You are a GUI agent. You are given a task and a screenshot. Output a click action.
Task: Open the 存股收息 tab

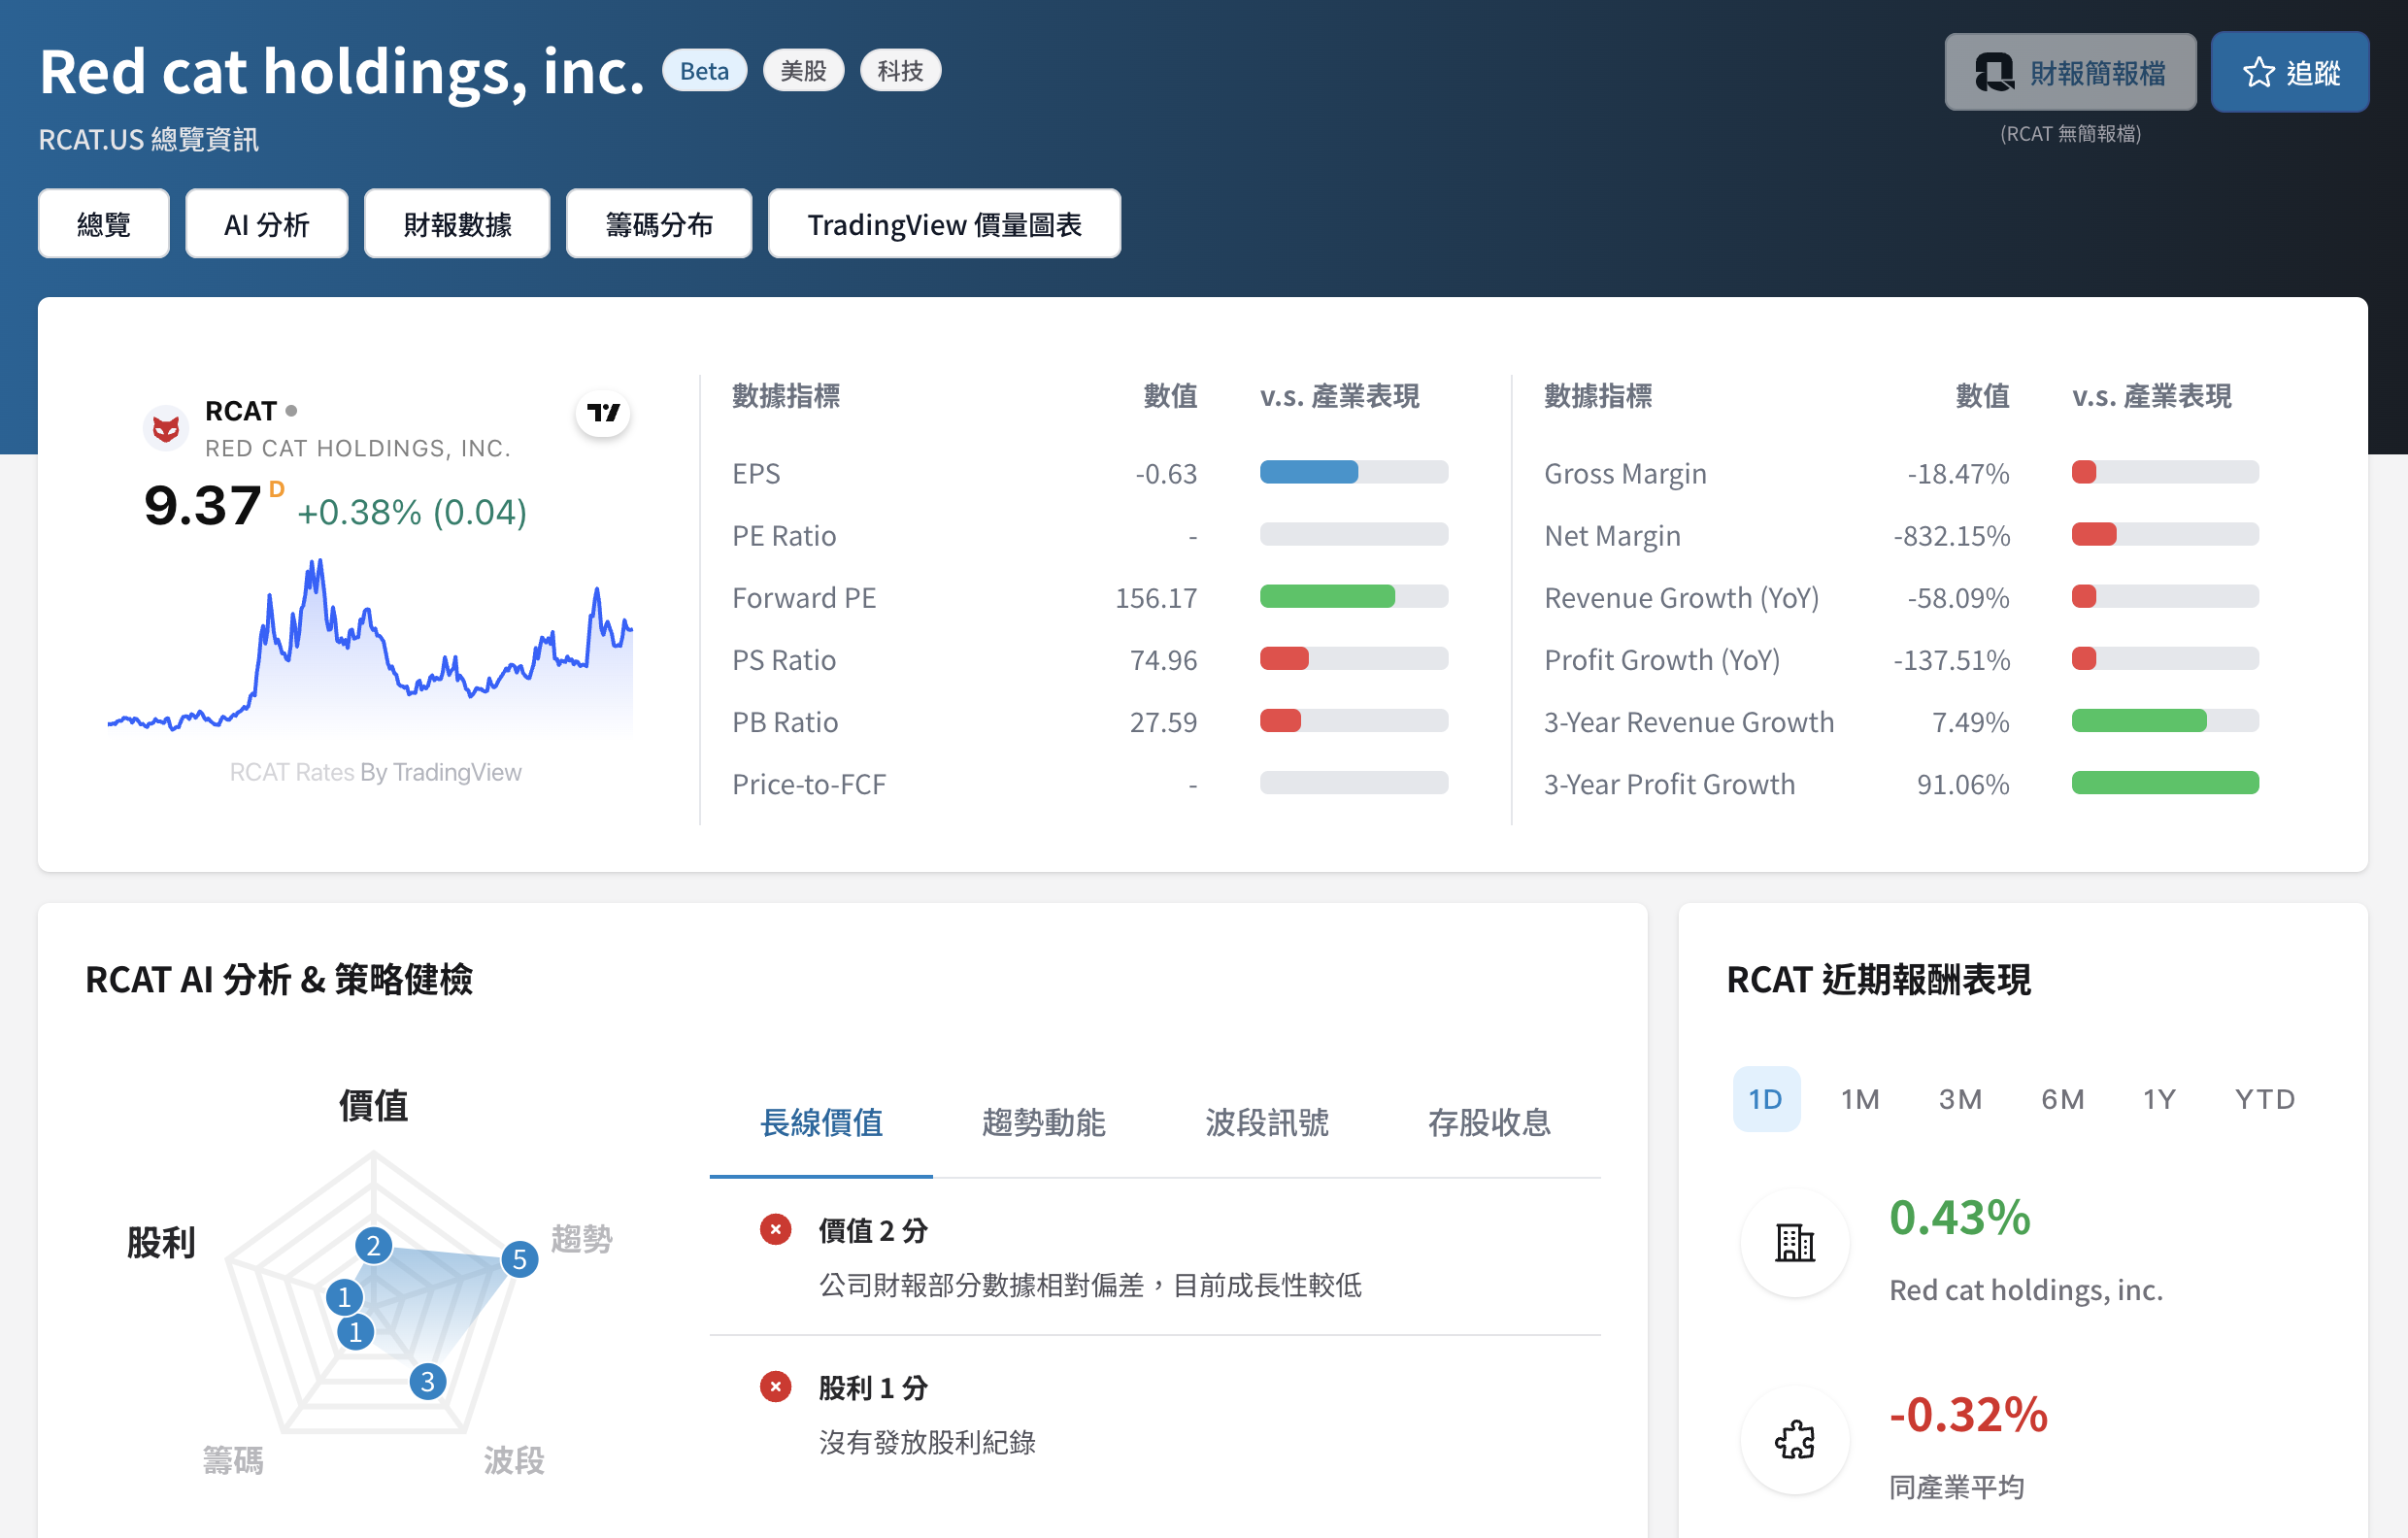[x=1489, y=1123]
